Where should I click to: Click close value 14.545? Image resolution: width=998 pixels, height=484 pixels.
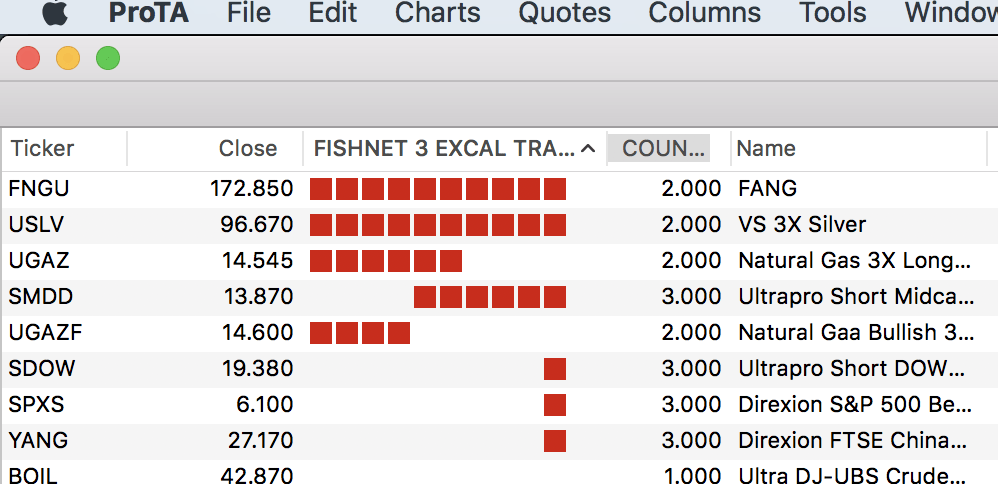tap(257, 260)
